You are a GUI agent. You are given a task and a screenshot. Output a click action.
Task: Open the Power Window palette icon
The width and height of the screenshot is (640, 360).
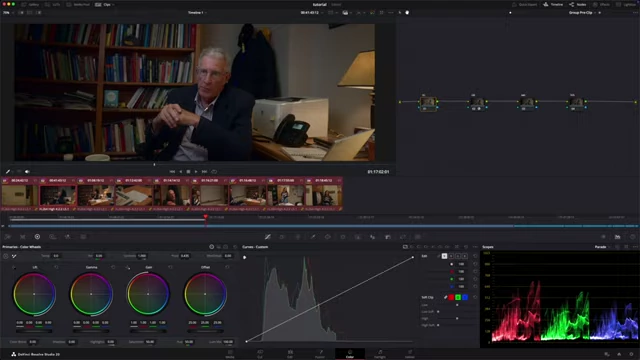tap(328, 237)
